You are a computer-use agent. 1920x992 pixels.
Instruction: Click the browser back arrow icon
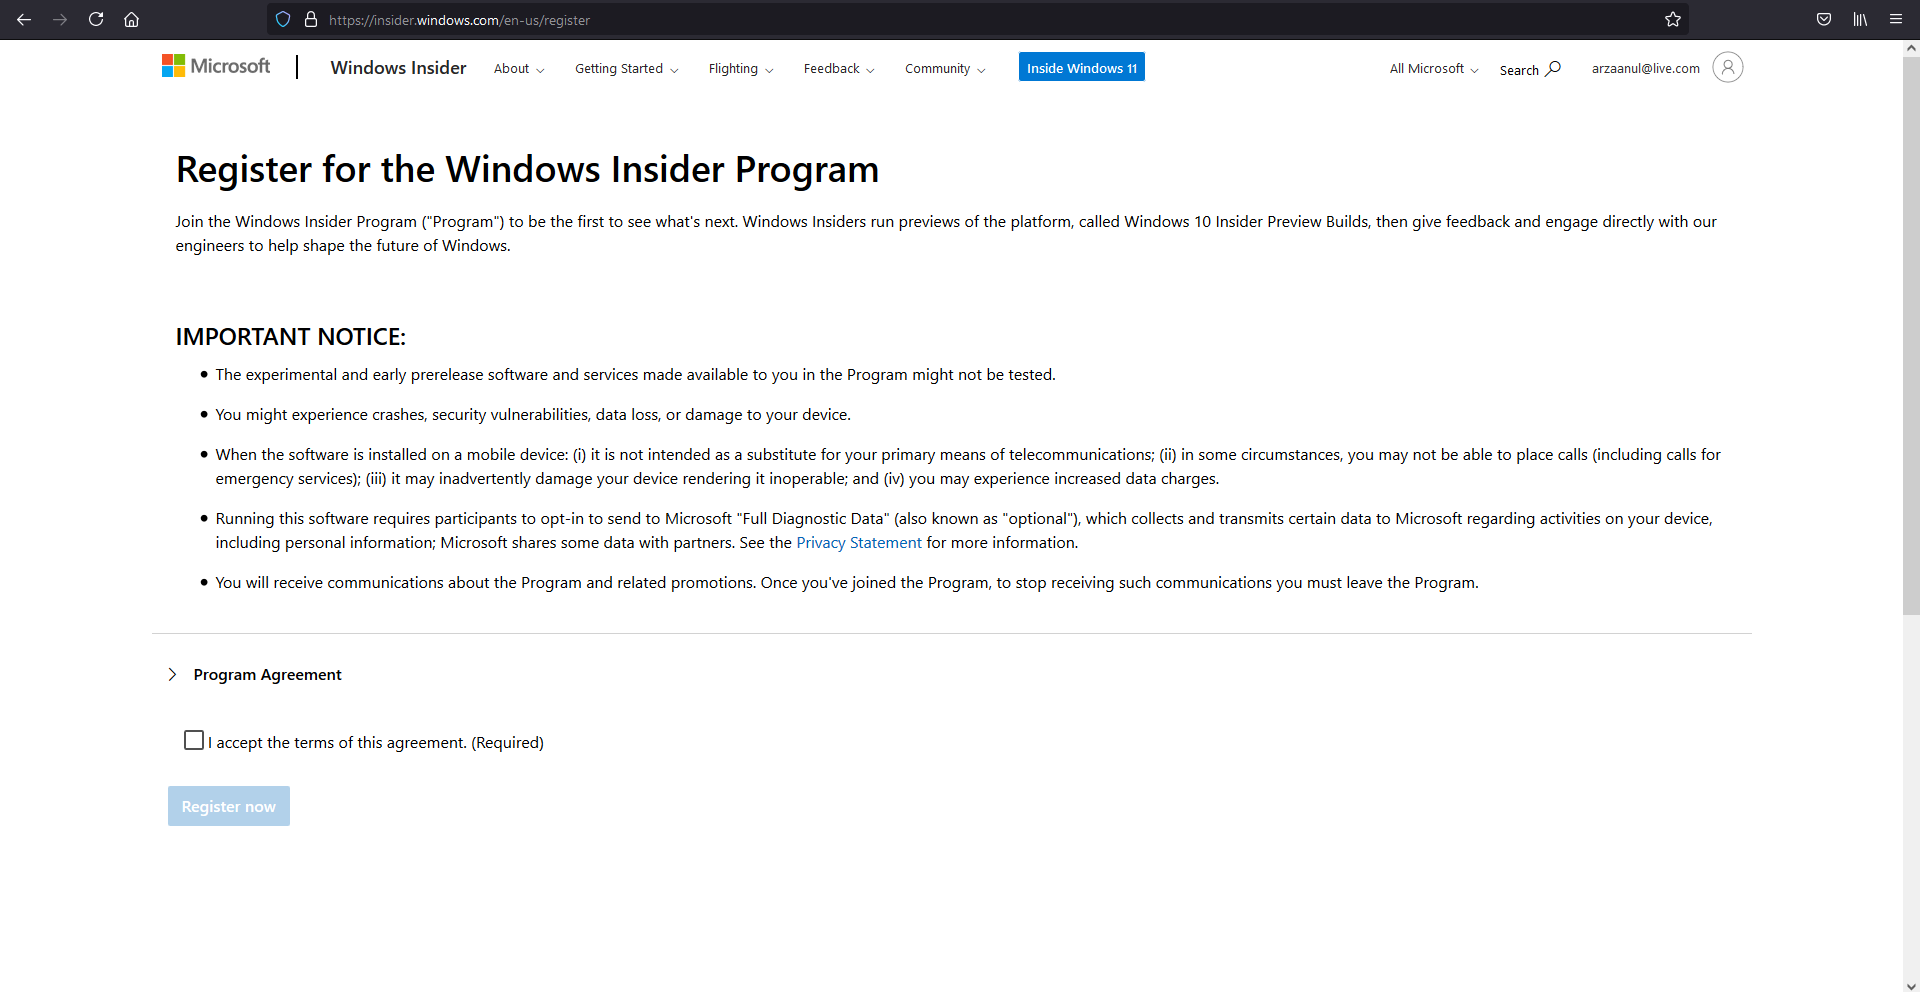tap(24, 19)
